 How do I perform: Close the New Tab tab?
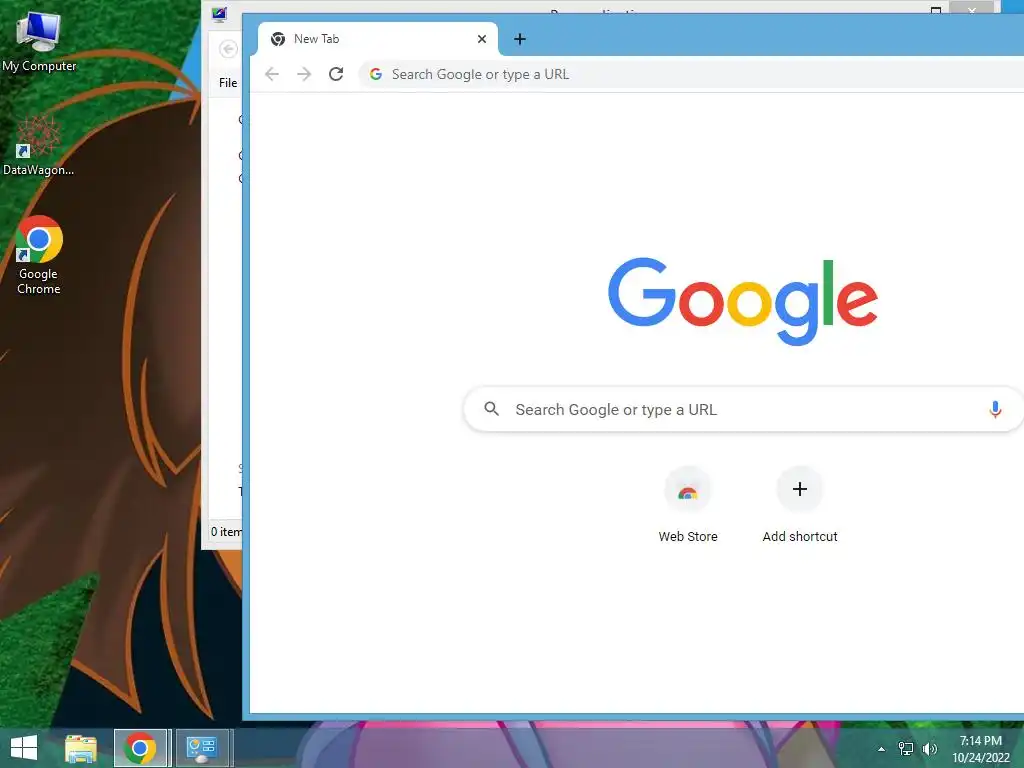click(x=482, y=39)
